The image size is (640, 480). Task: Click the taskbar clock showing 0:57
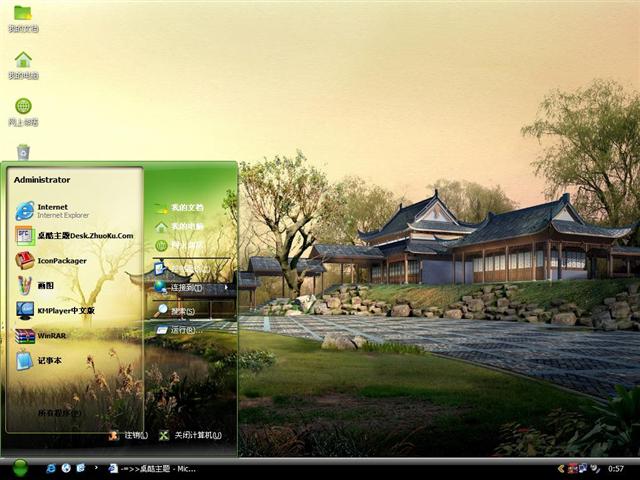pos(616,469)
